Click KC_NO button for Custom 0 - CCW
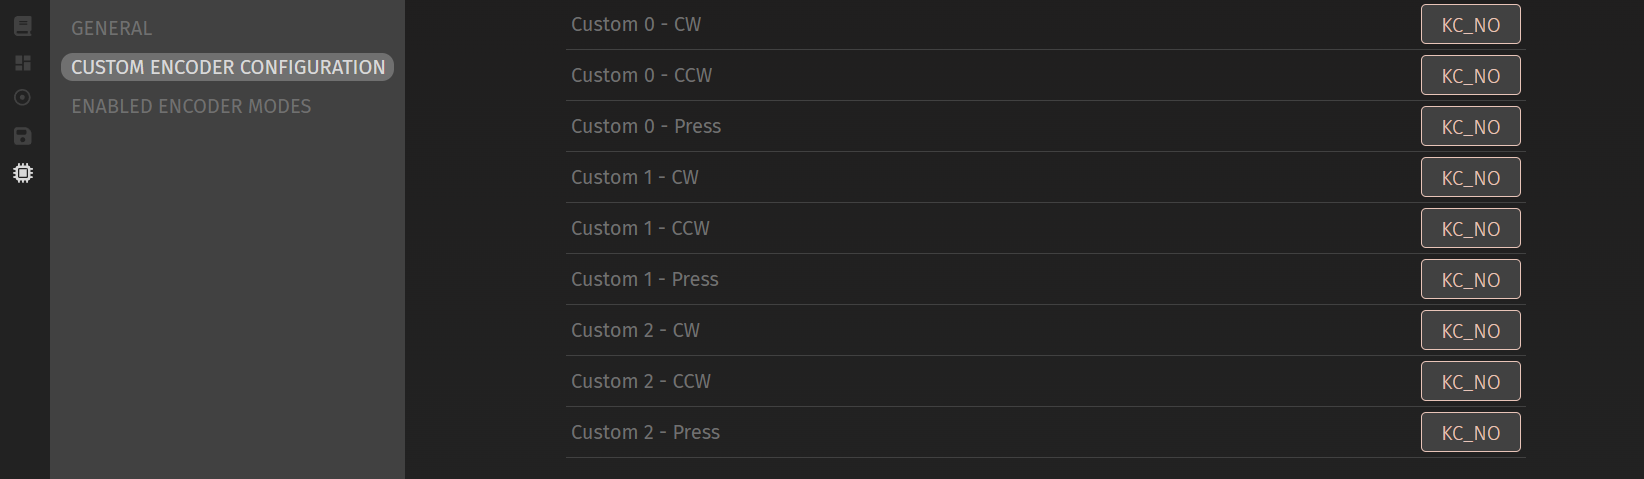The image size is (1644, 479). pos(1470,76)
